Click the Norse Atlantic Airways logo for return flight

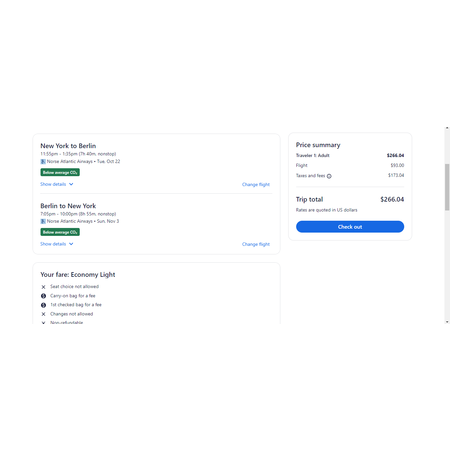coord(43,221)
